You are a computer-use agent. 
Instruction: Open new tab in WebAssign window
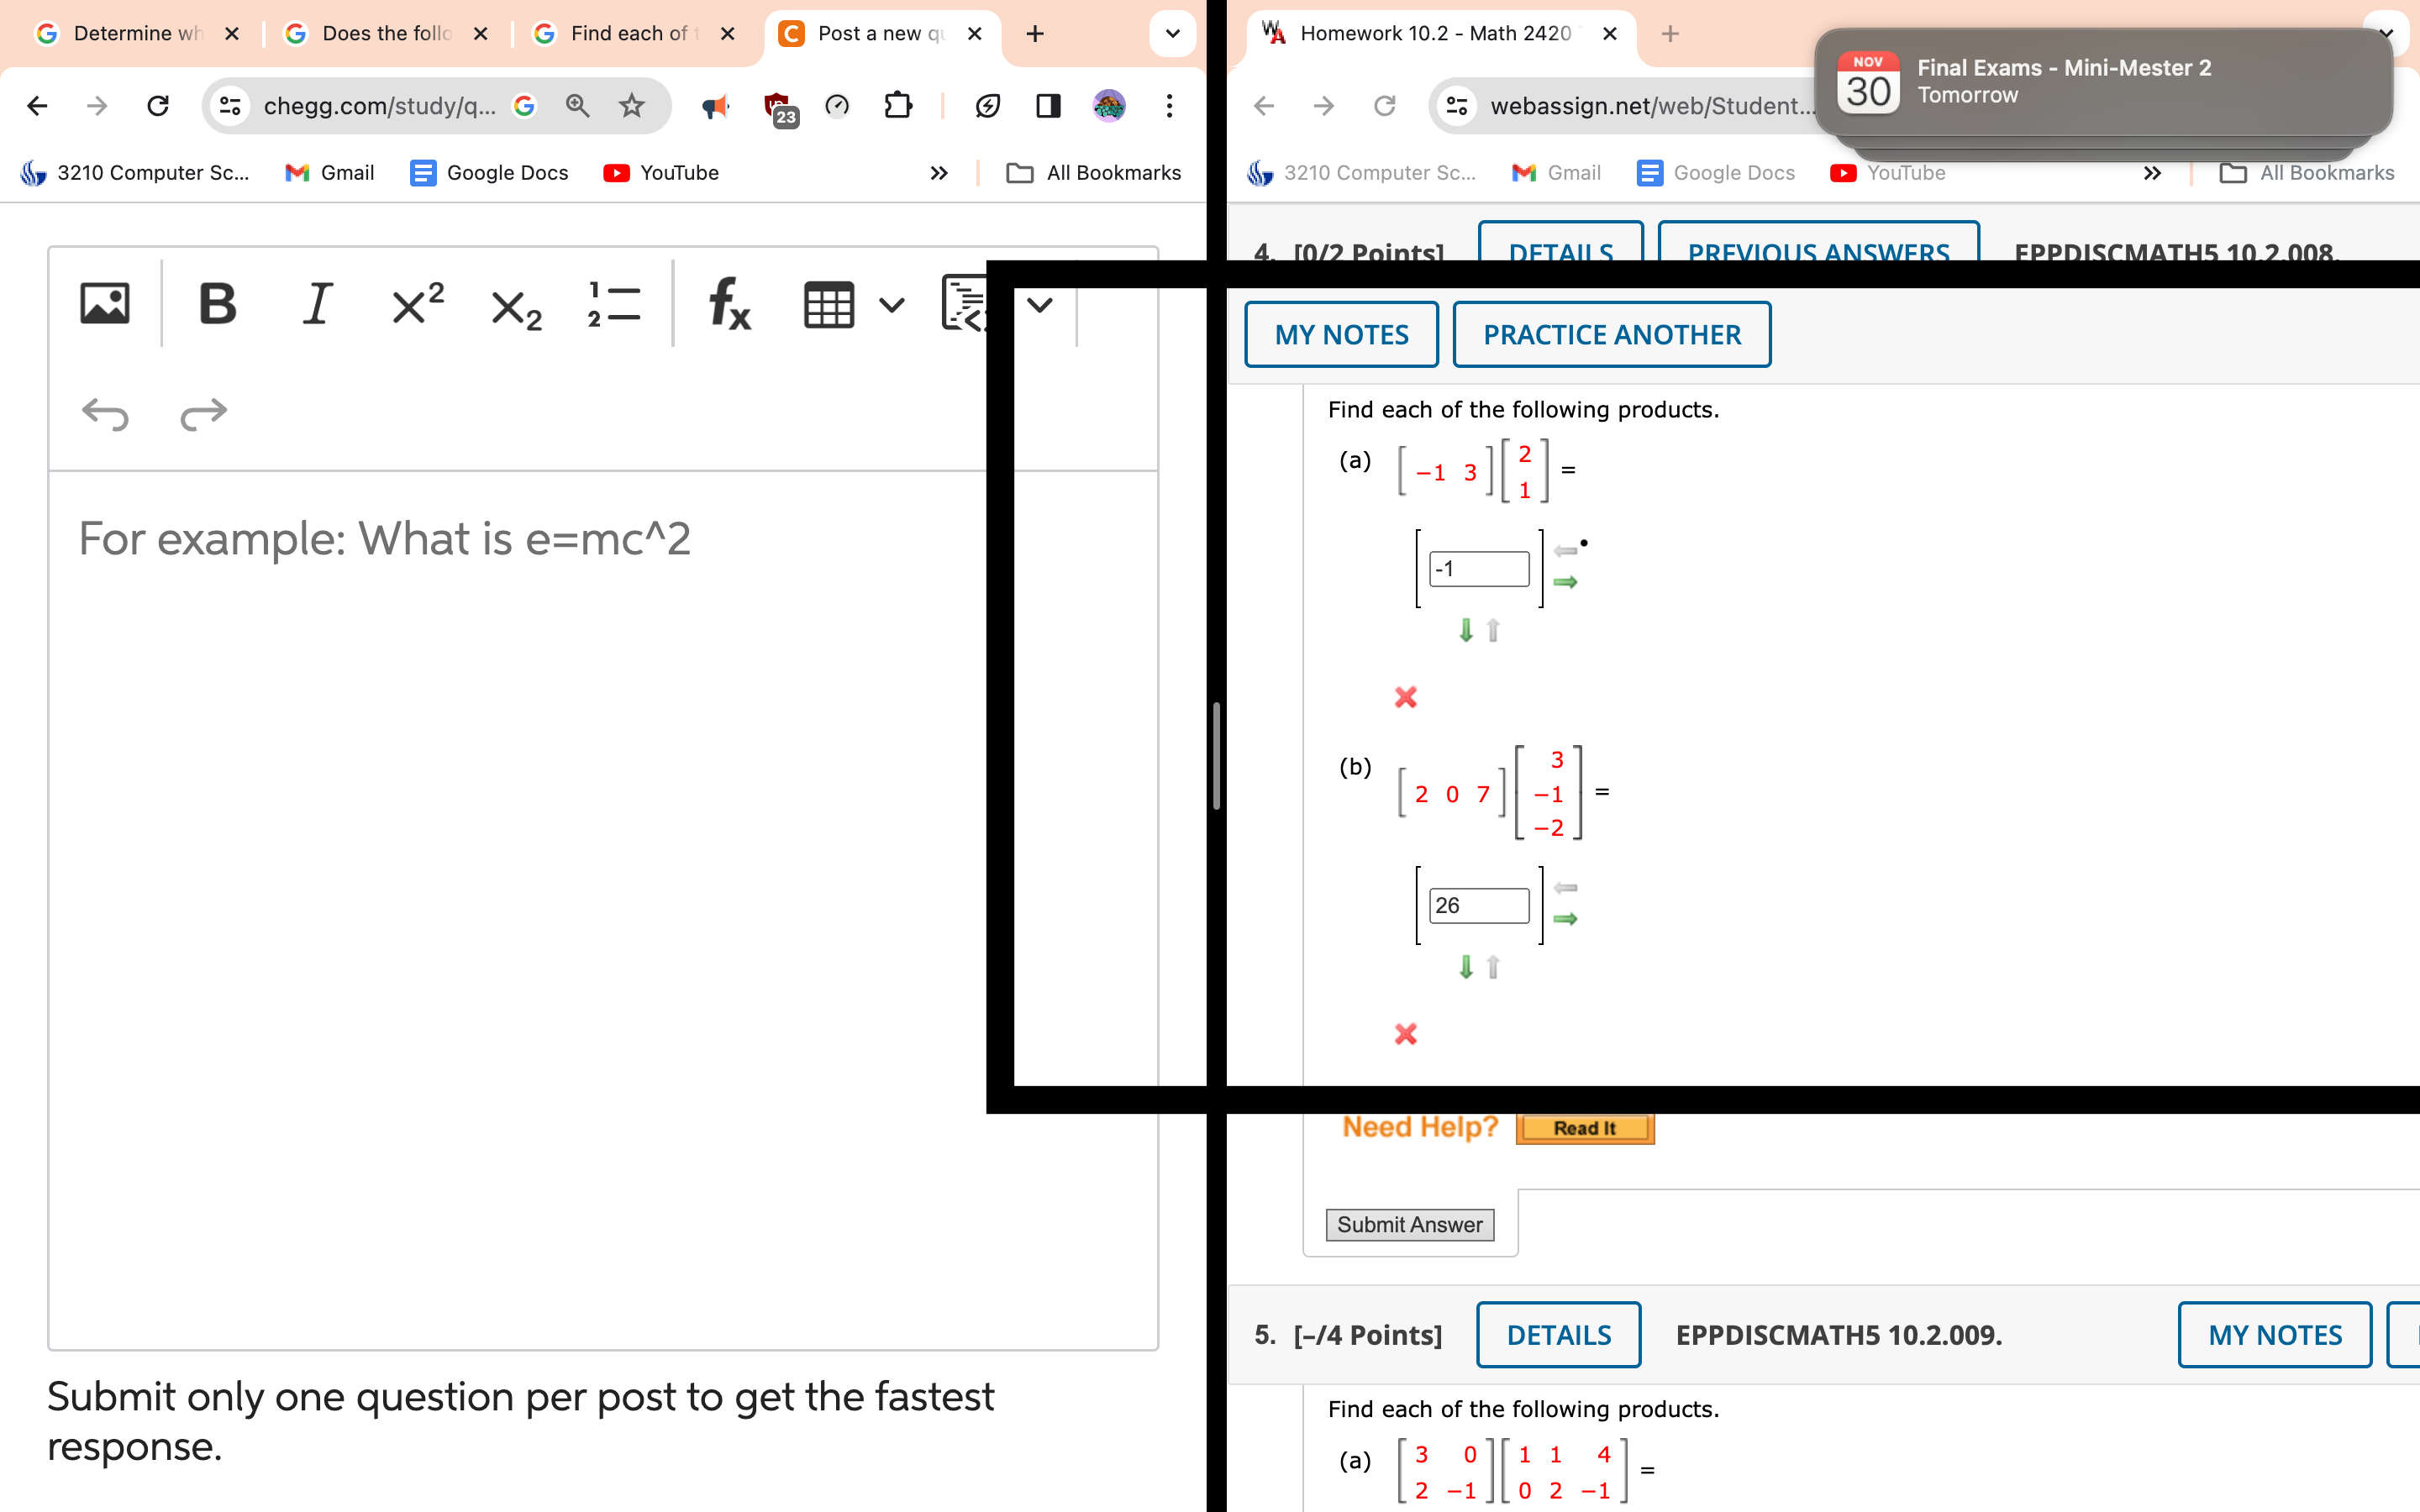[x=1670, y=33]
